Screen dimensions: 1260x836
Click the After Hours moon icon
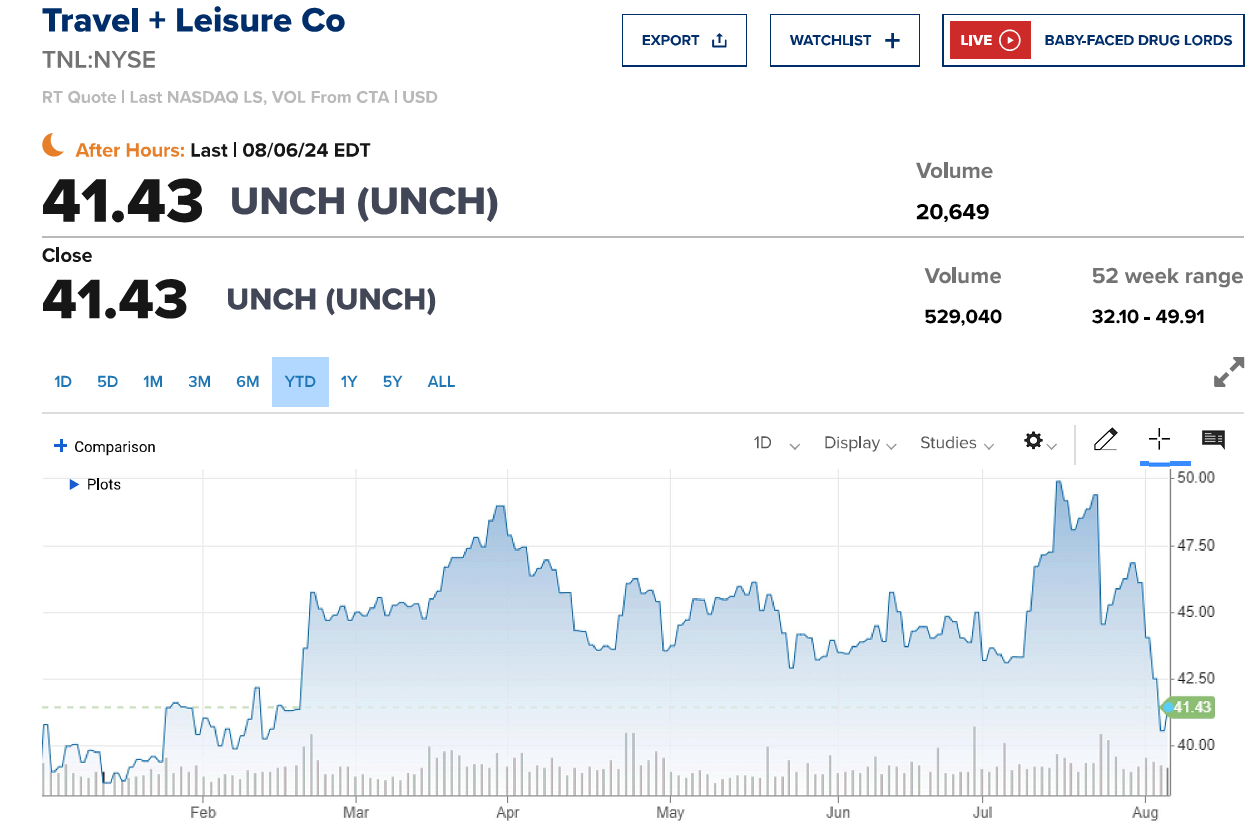(53, 146)
